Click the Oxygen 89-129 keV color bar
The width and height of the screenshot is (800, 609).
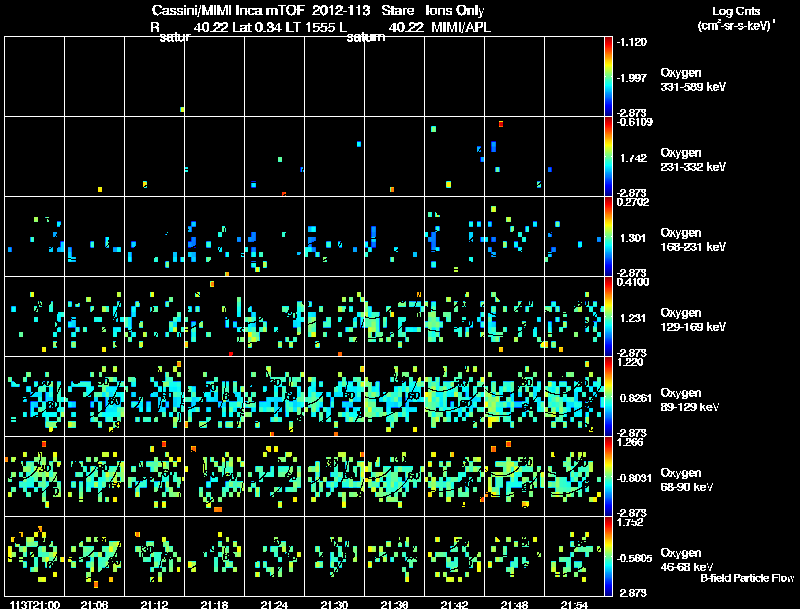[x=608, y=397]
